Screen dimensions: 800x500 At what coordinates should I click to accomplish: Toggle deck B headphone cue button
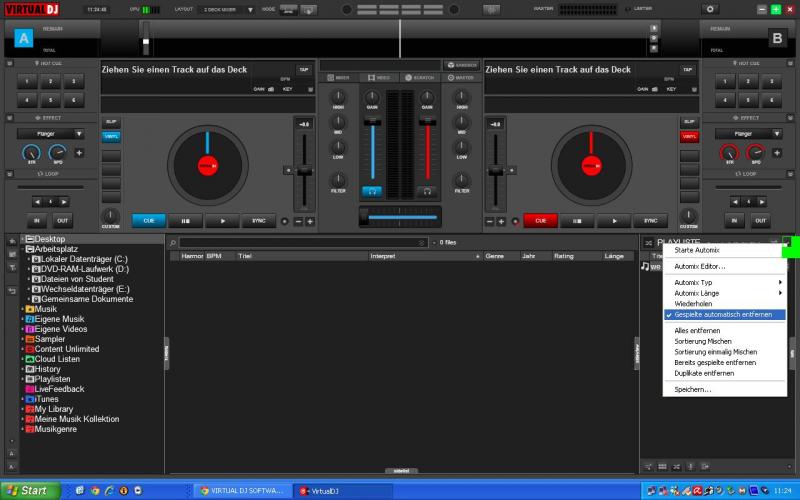427,191
